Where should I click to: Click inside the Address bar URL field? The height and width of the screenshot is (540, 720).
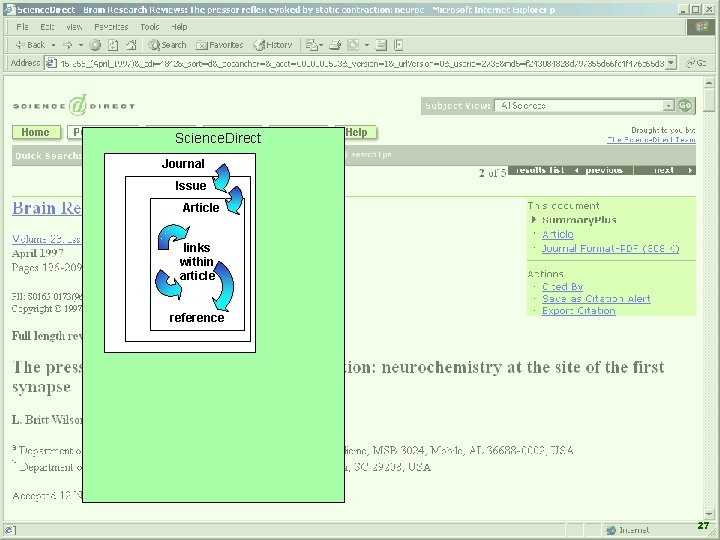coord(361,63)
